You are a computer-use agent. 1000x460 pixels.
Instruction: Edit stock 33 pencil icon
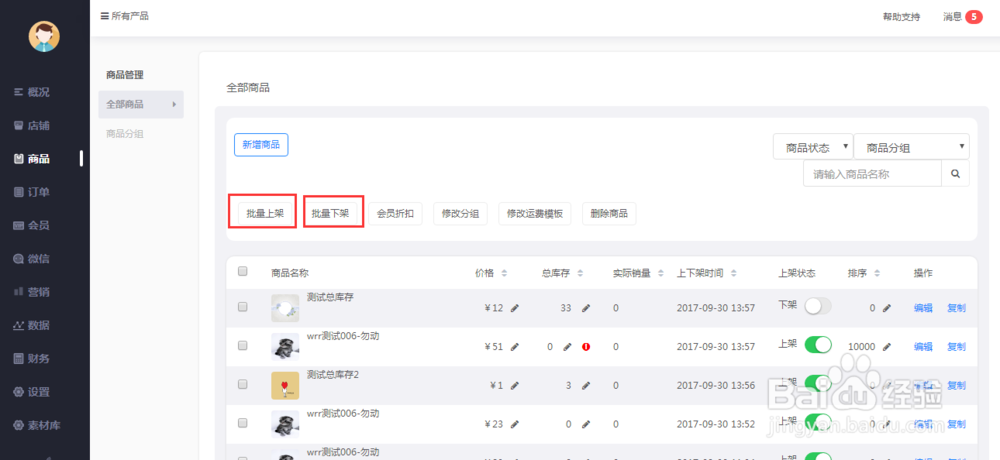pyautogui.click(x=586, y=308)
